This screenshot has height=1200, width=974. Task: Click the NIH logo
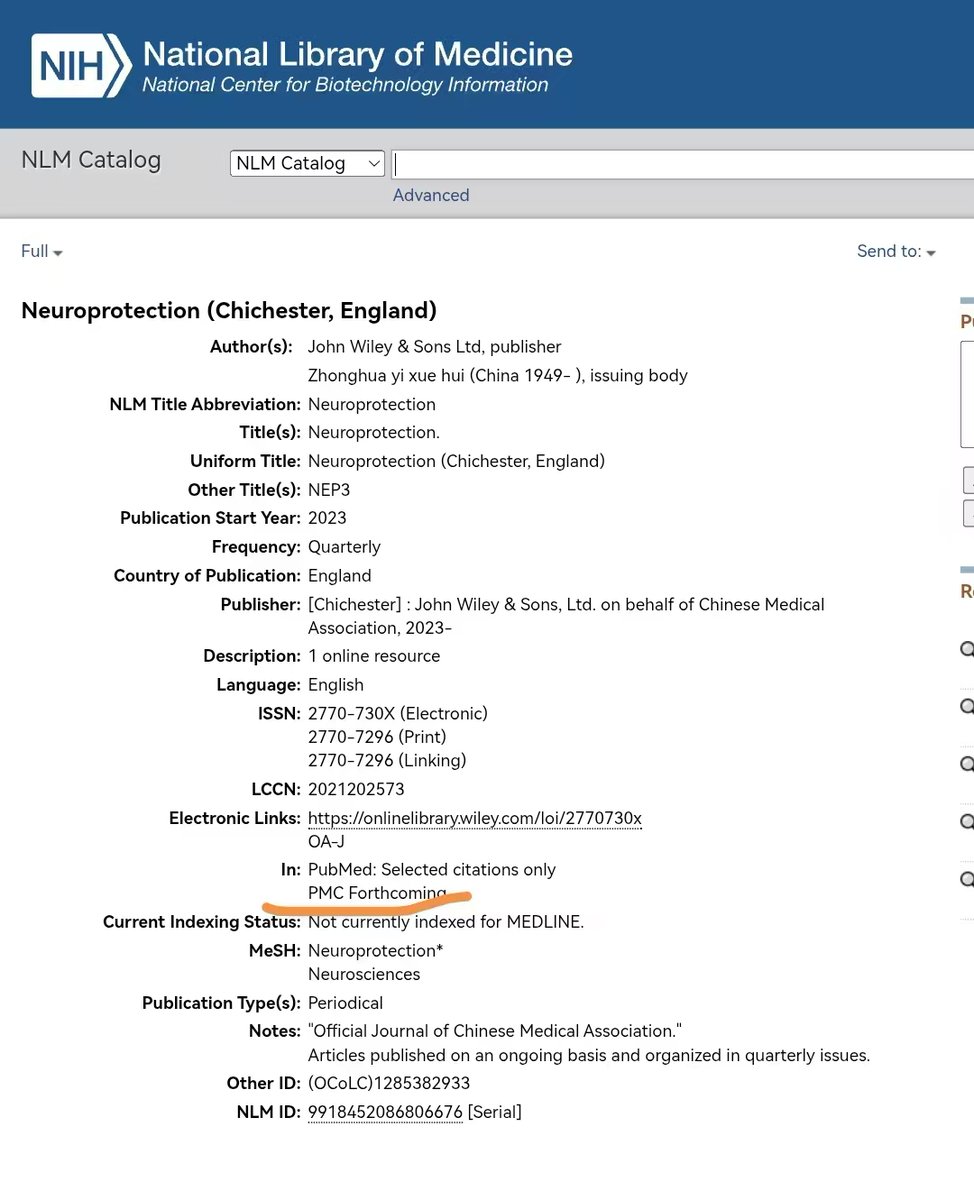click(x=81, y=66)
